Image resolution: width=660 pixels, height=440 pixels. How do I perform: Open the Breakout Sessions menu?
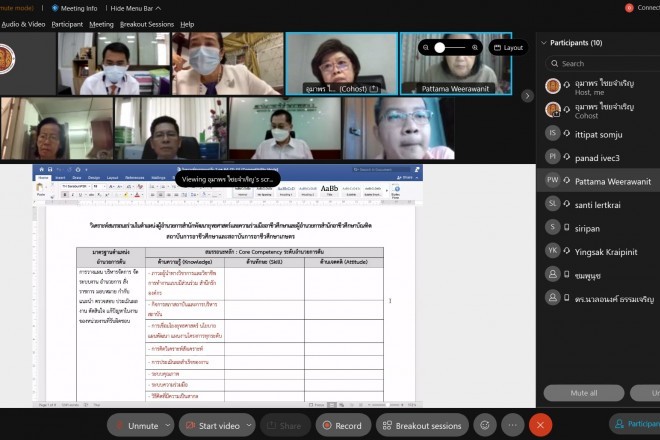pyautogui.click(x=146, y=24)
